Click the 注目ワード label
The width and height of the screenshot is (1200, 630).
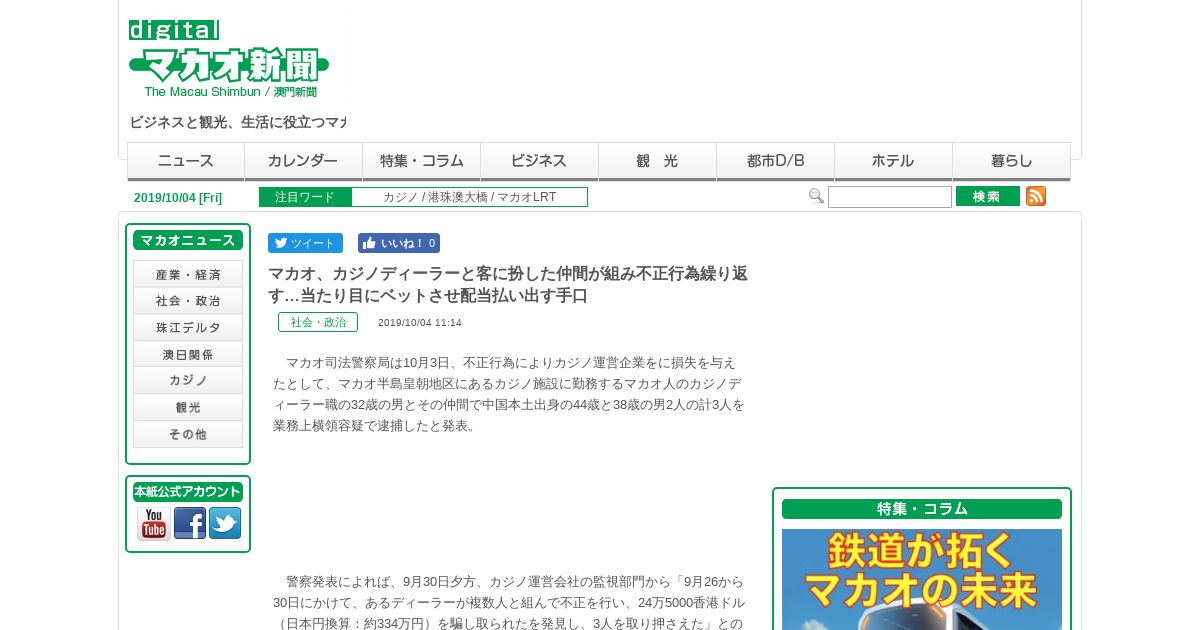point(305,197)
